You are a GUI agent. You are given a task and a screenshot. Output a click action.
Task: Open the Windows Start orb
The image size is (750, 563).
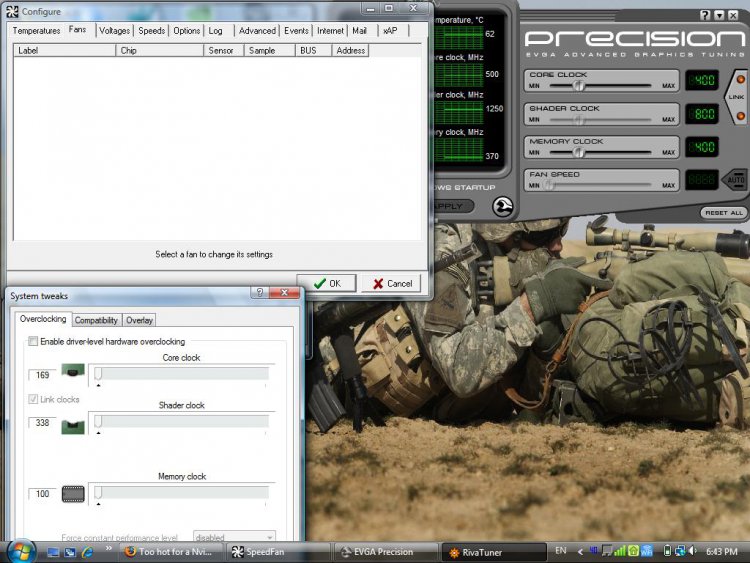20,552
